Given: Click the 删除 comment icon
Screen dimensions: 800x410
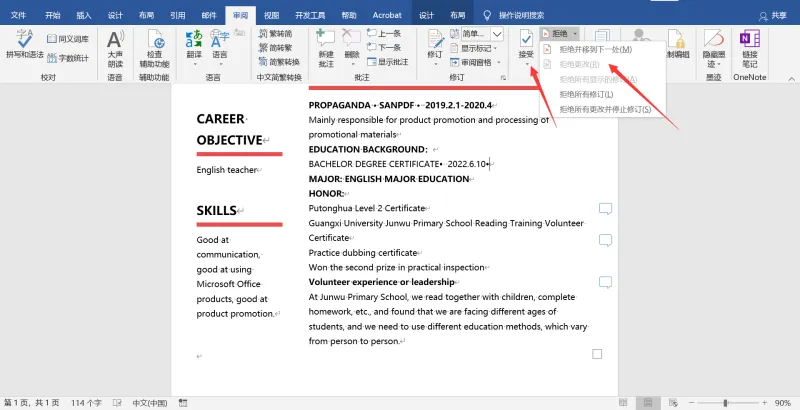Looking at the screenshot, I should pyautogui.click(x=352, y=39).
